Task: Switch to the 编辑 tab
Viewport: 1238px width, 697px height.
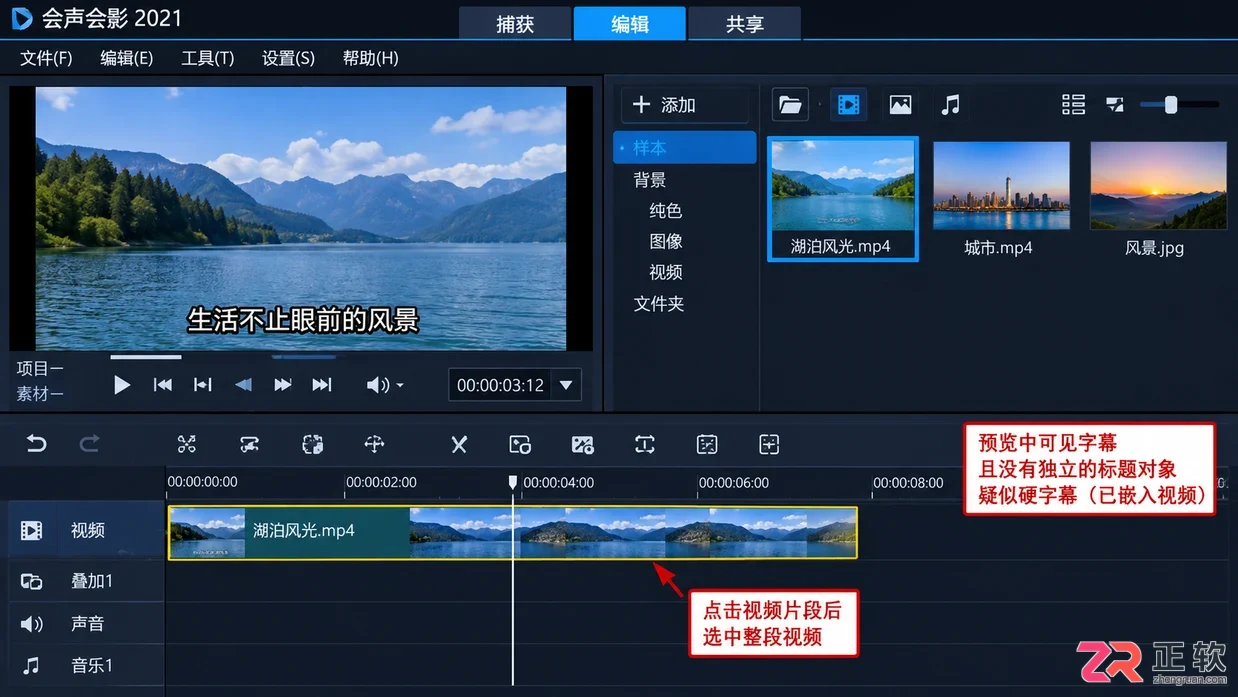Action: pos(630,24)
